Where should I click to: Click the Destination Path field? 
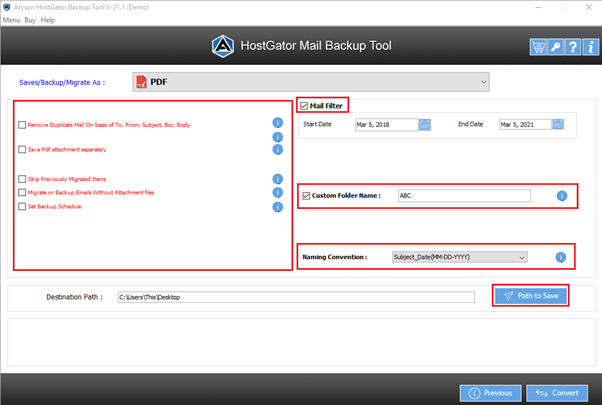click(x=296, y=297)
